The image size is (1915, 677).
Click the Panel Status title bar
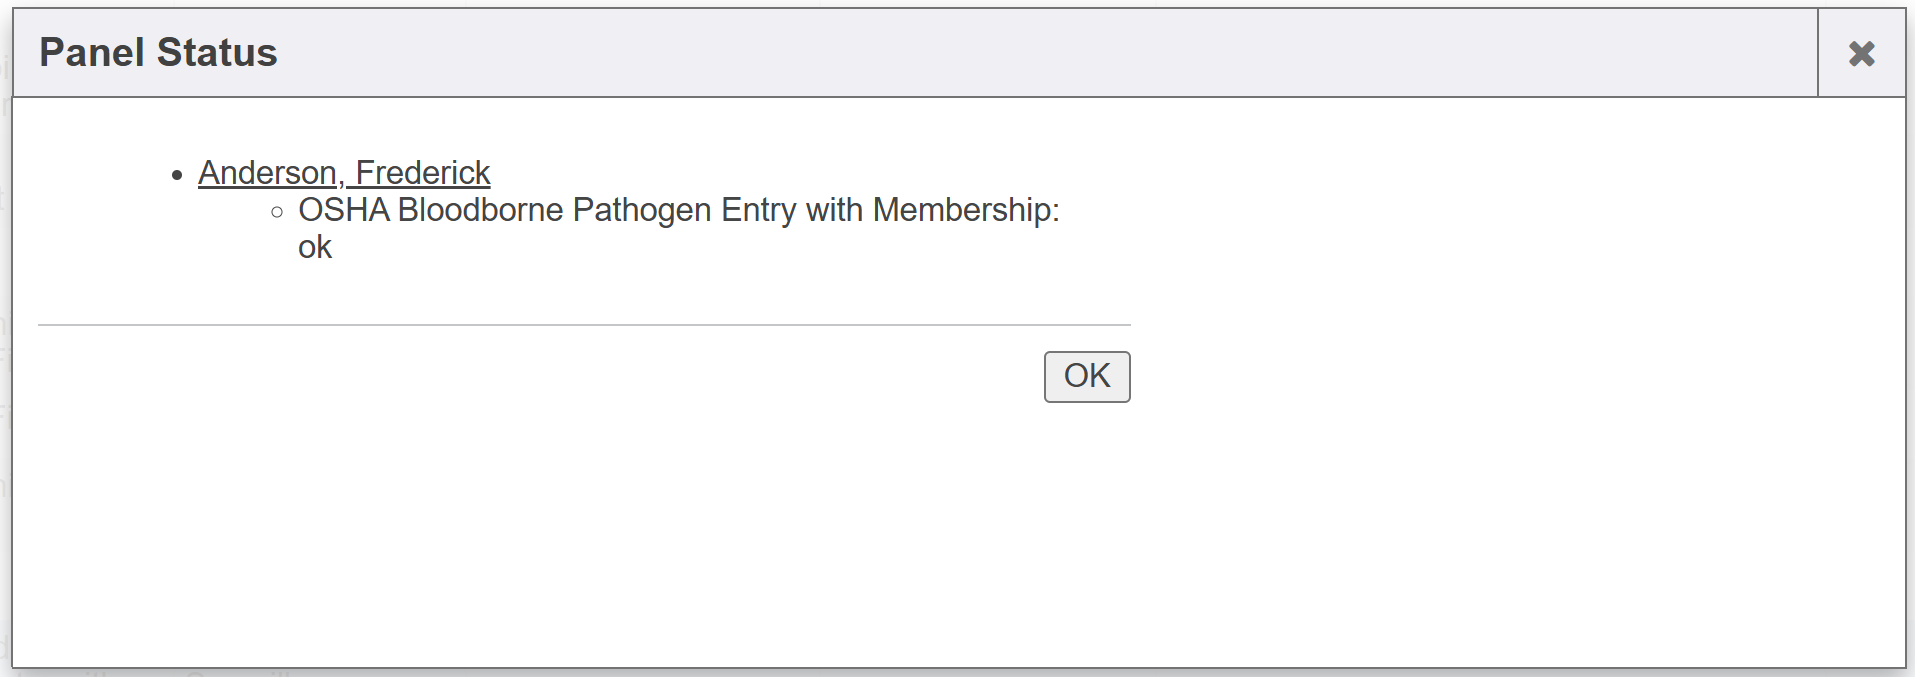[900, 53]
